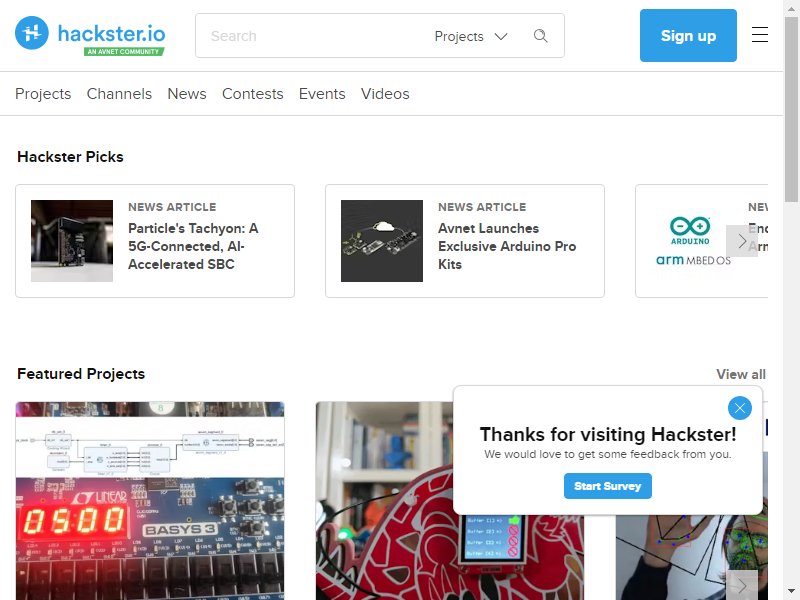
Task: Close the survey popup with X icon
Action: (x=739, y=408)
